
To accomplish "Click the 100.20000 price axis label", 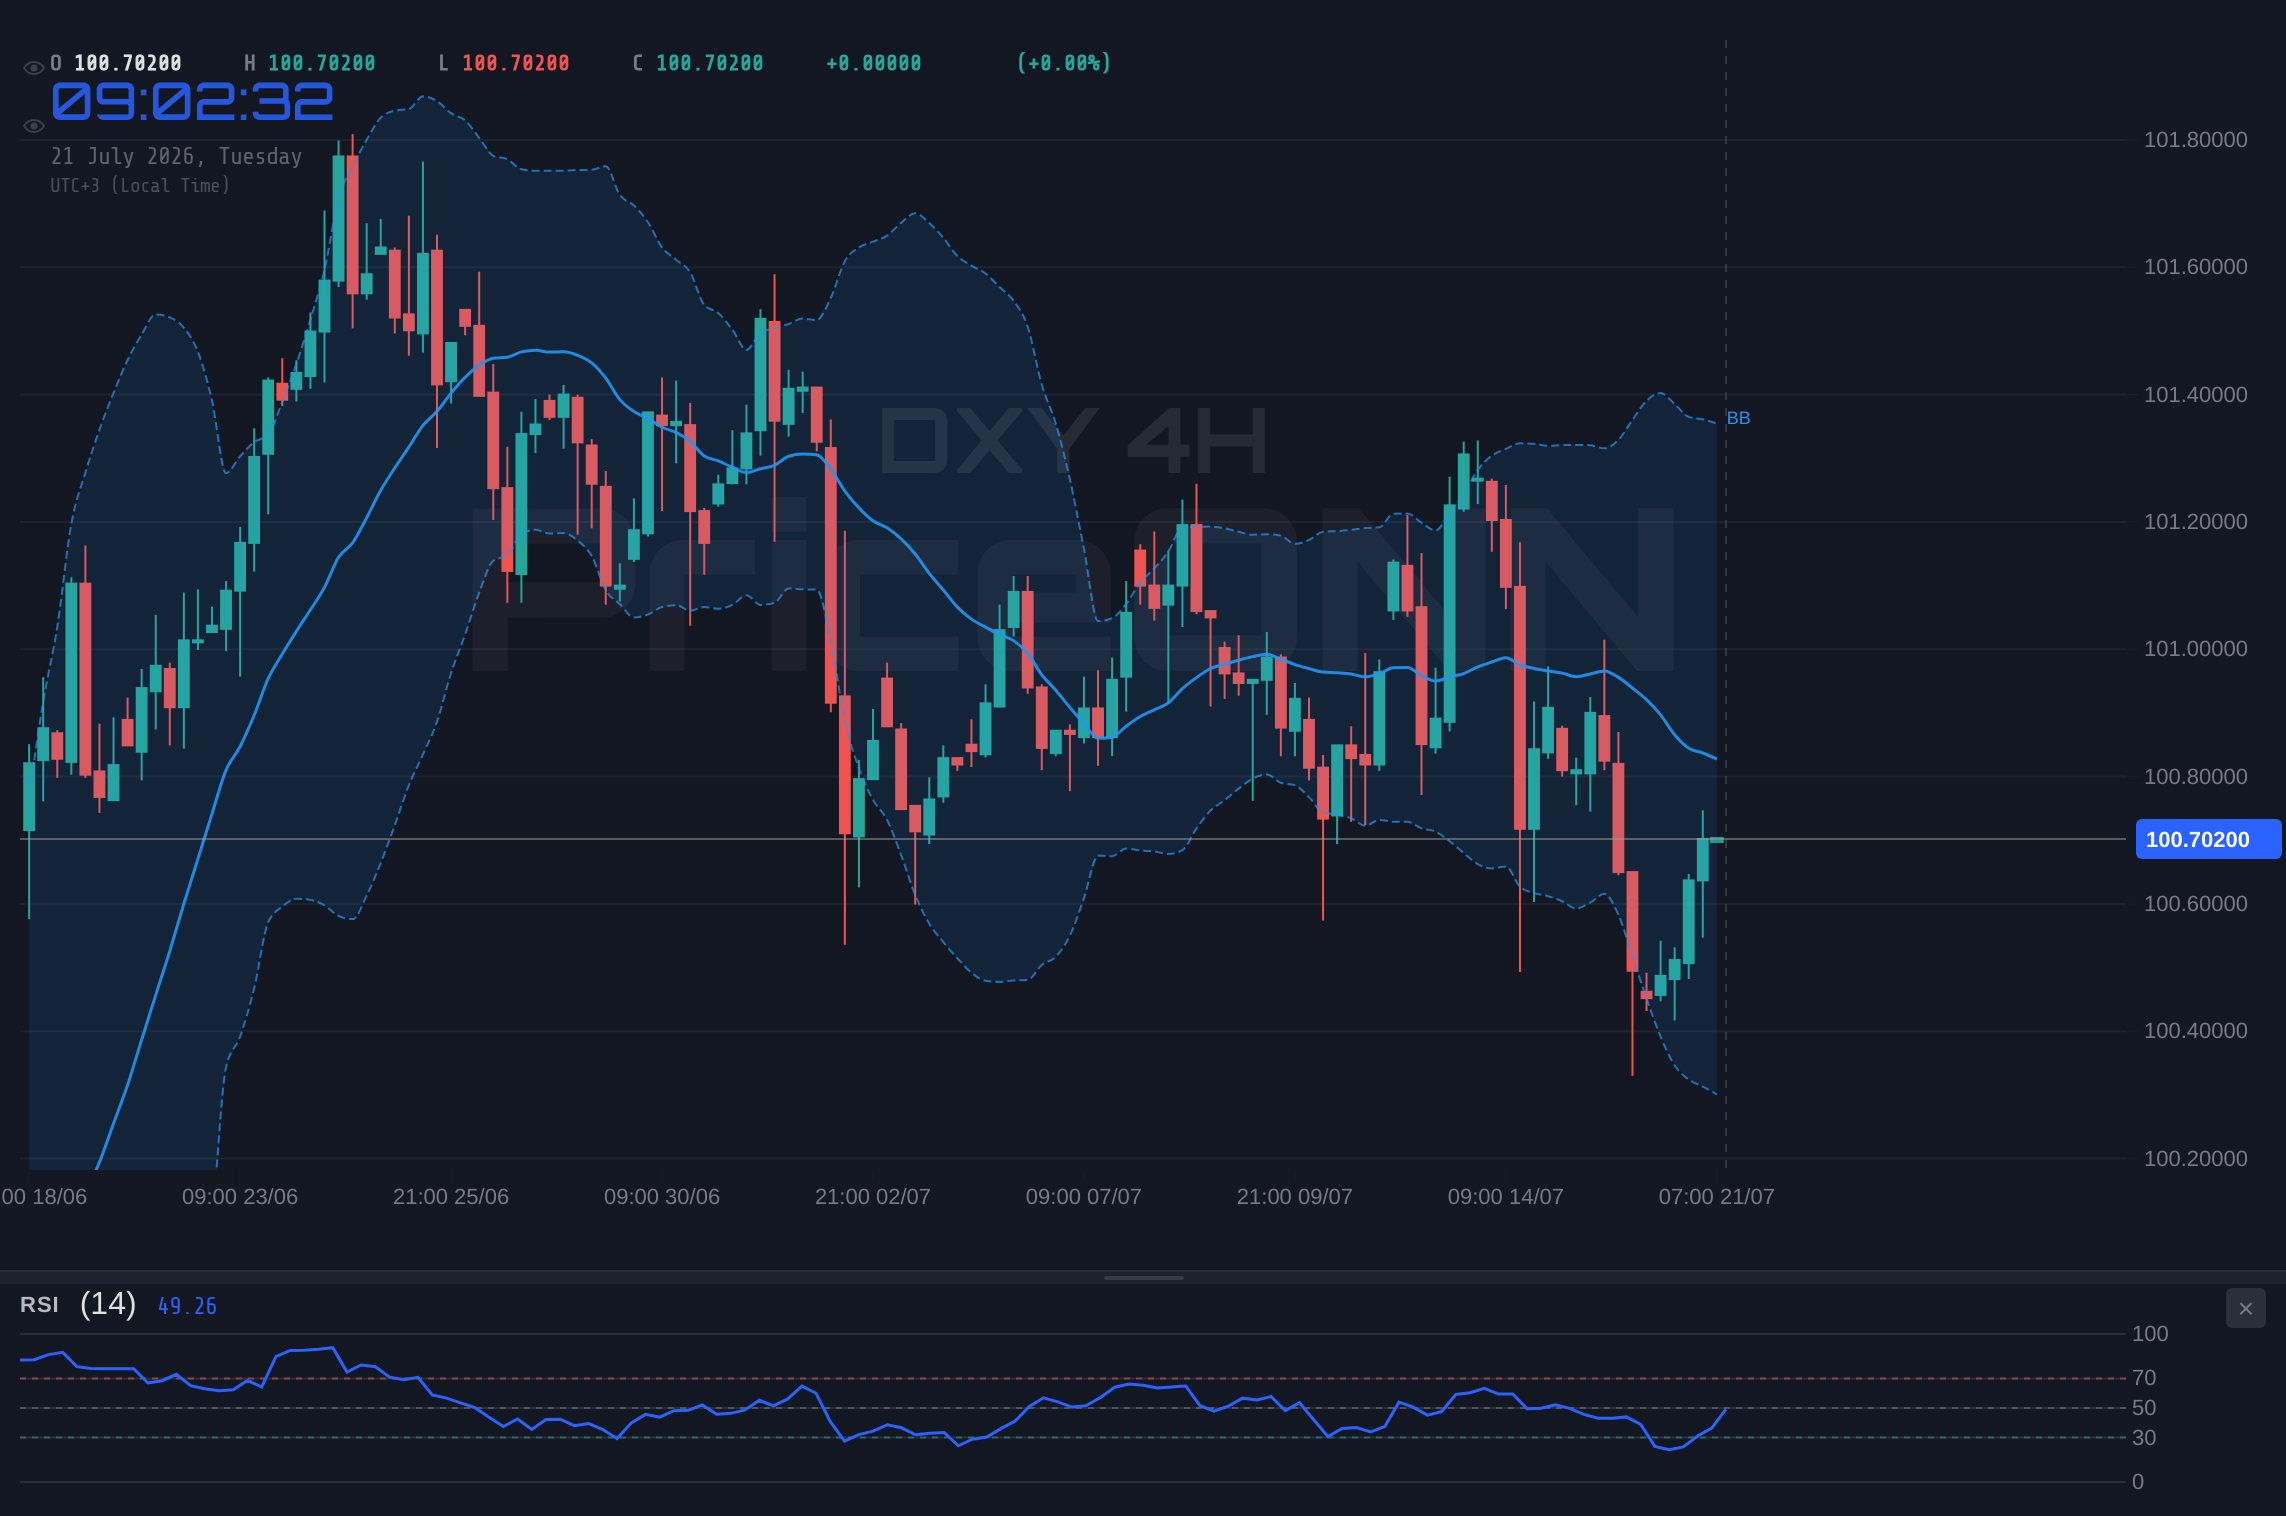I will tap(2195, 1158).
